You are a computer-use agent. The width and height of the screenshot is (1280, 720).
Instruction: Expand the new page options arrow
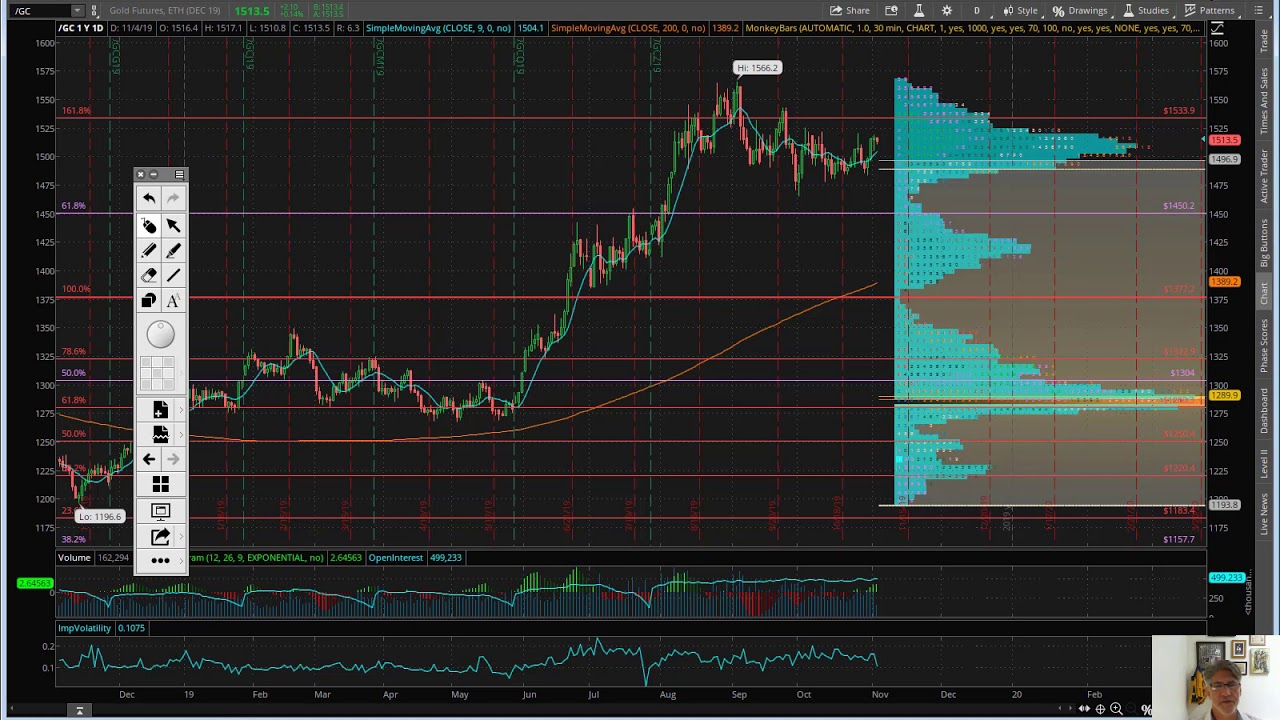182,410
